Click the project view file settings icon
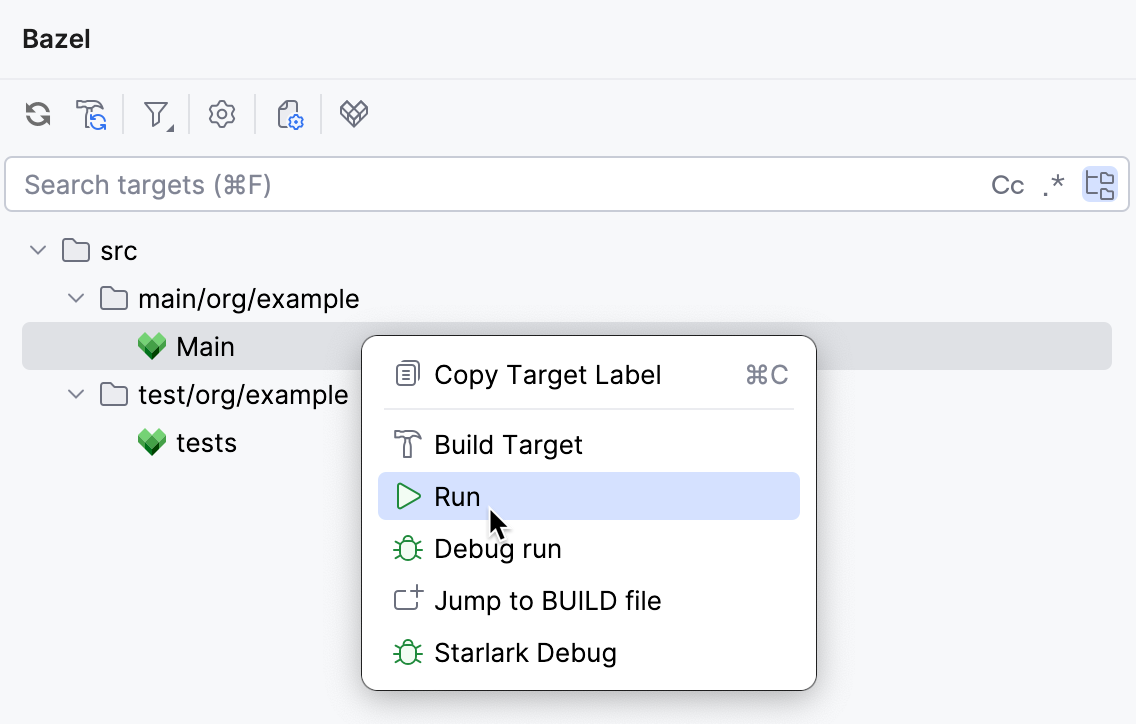 click(x=288, y=114)
